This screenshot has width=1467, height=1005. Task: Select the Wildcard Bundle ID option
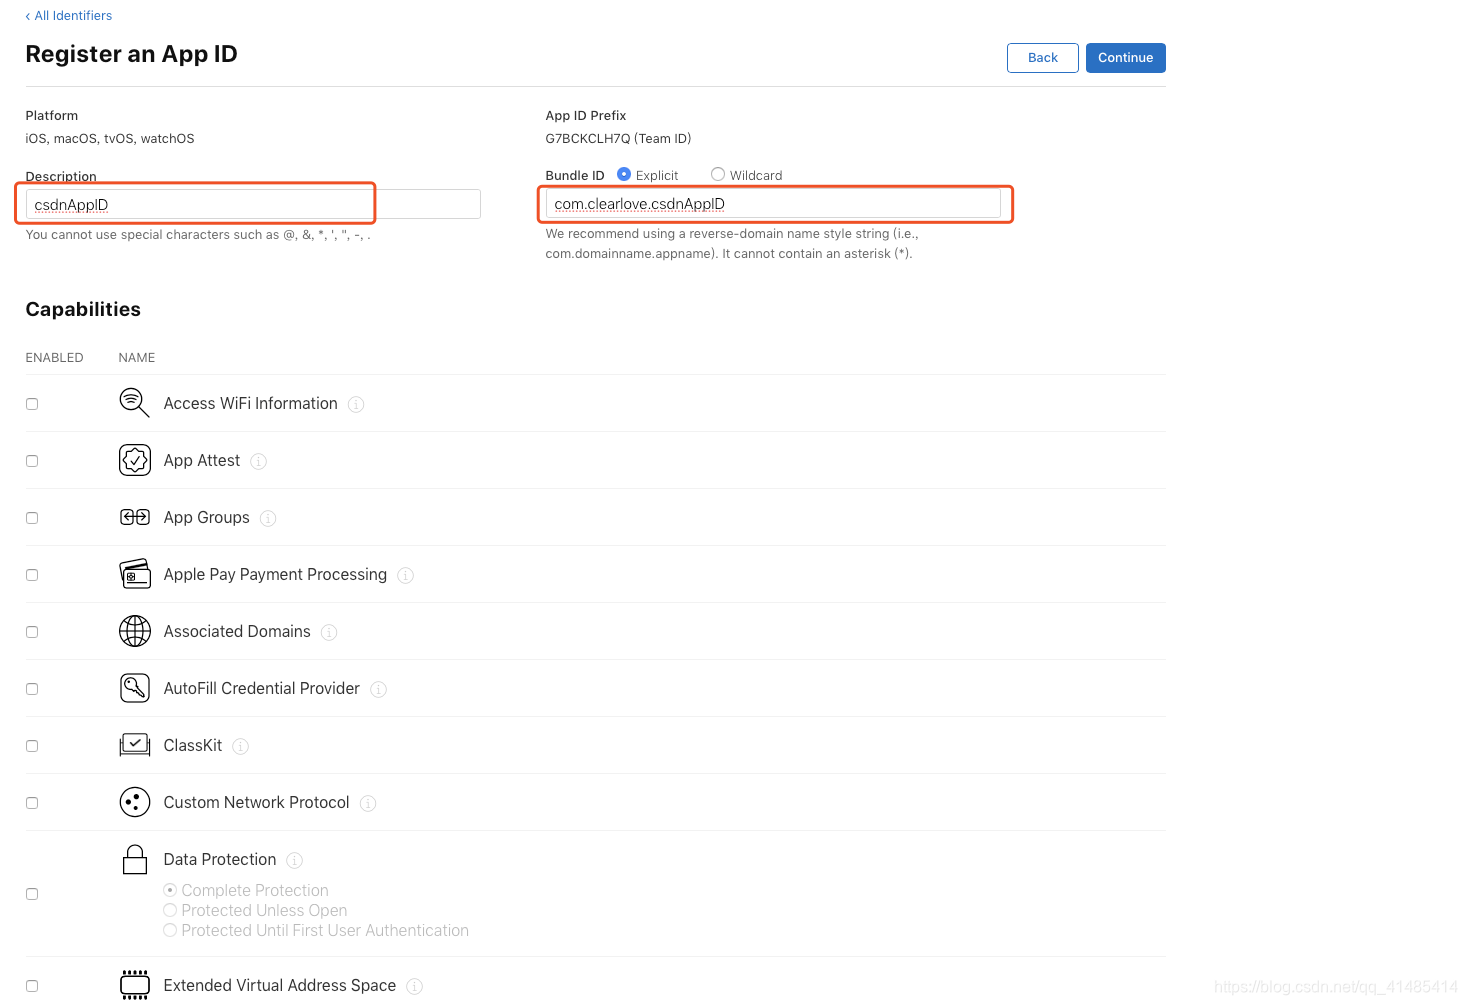click(718, 174)
